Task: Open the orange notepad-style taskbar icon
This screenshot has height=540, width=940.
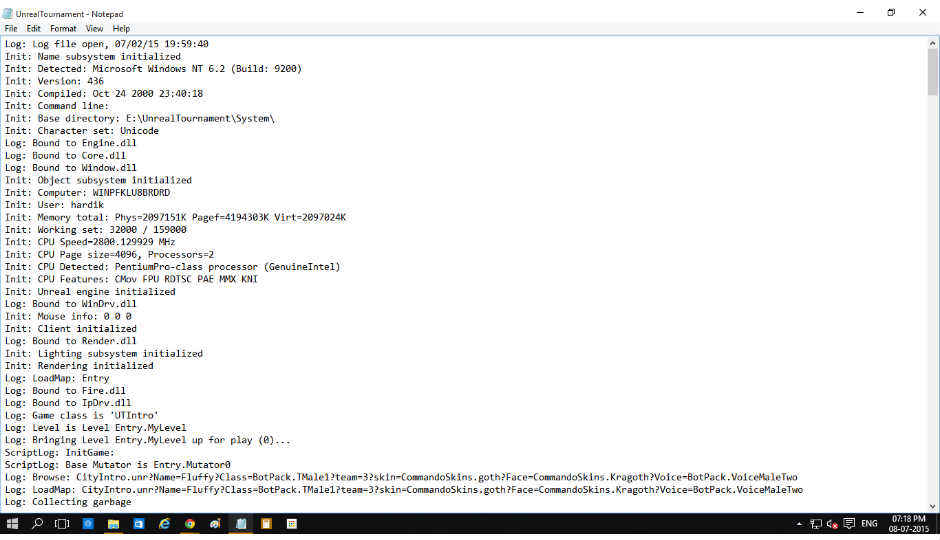Action: pyautogui.click(x=266, y=524)
